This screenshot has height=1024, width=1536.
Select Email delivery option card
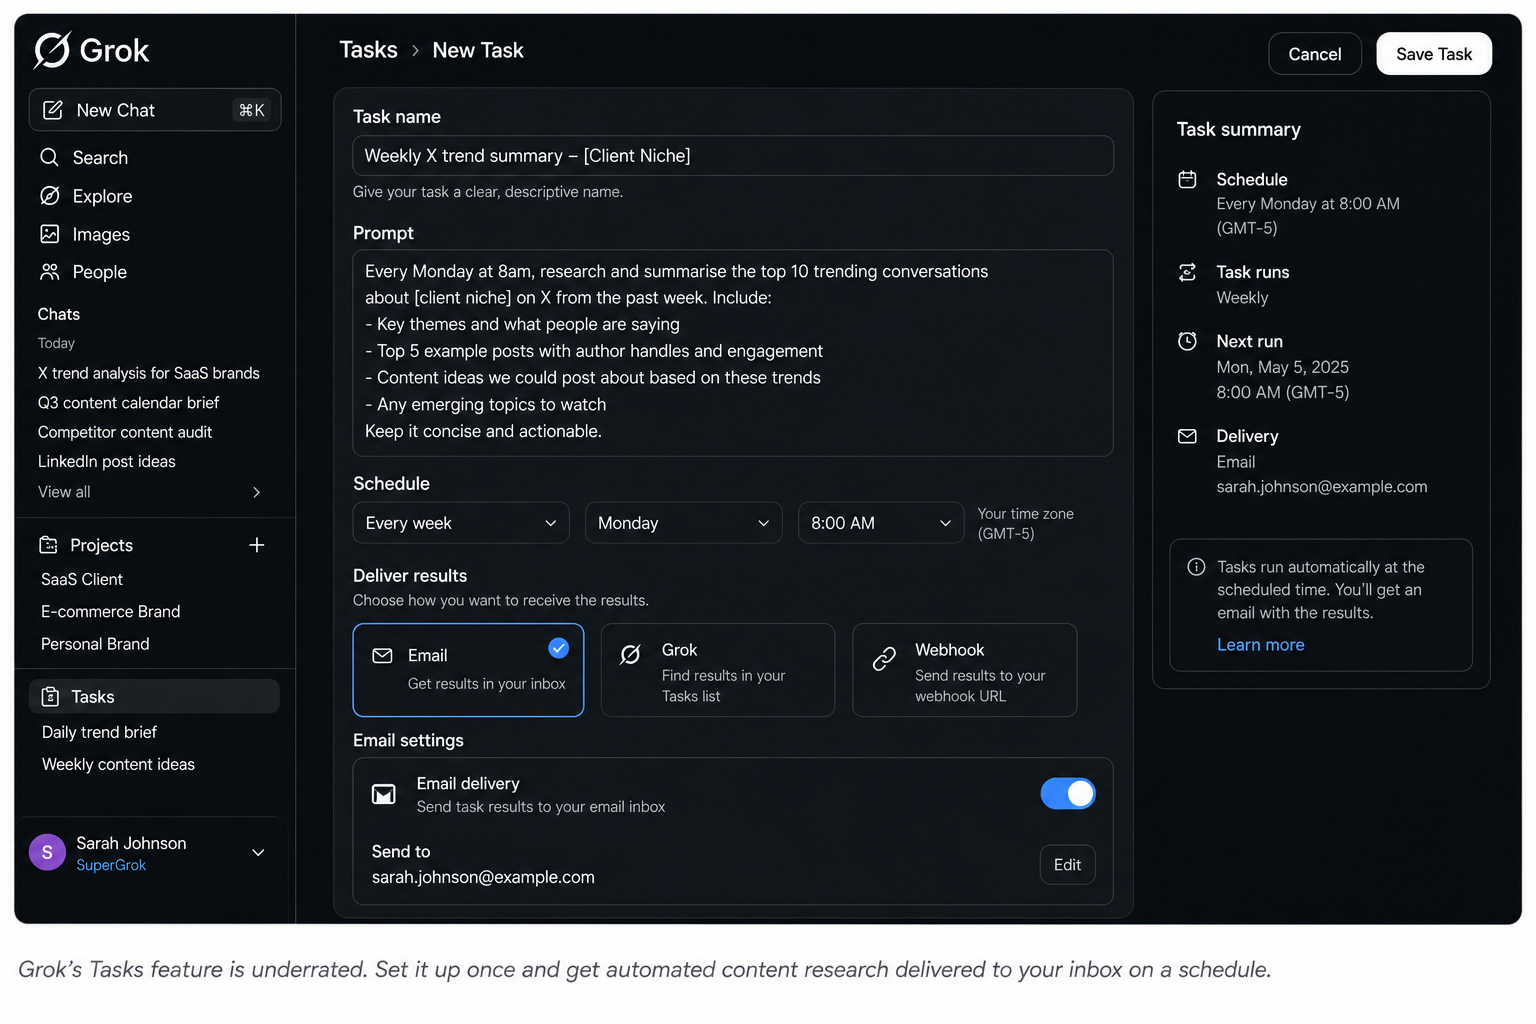click(x=468, y=670)
